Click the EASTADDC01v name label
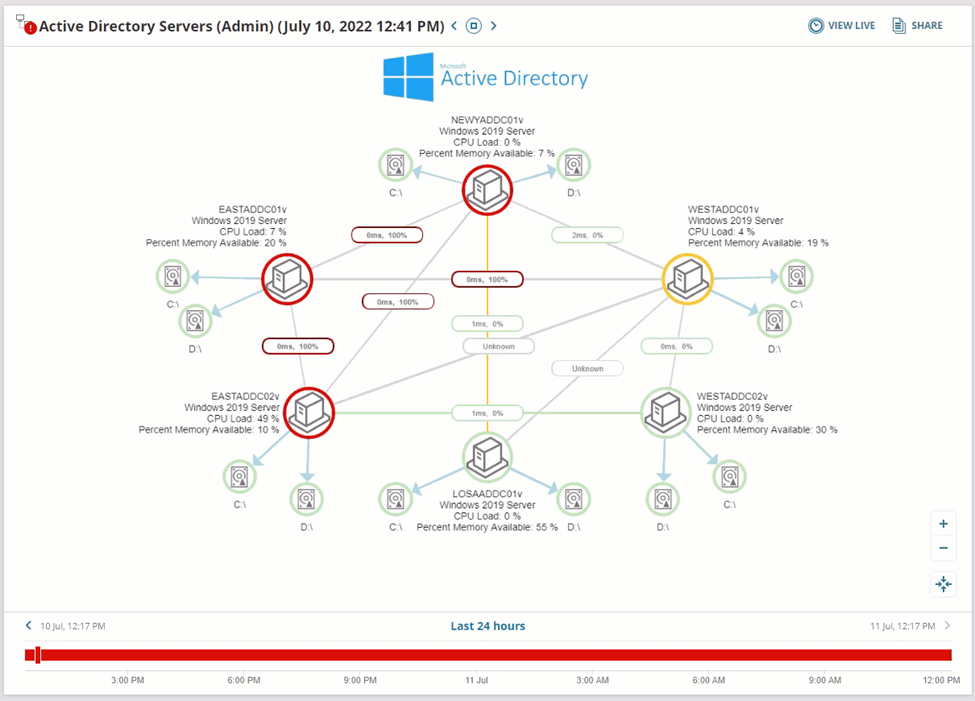The width and height of the screenshot is (975, 701). coord(252,210)
